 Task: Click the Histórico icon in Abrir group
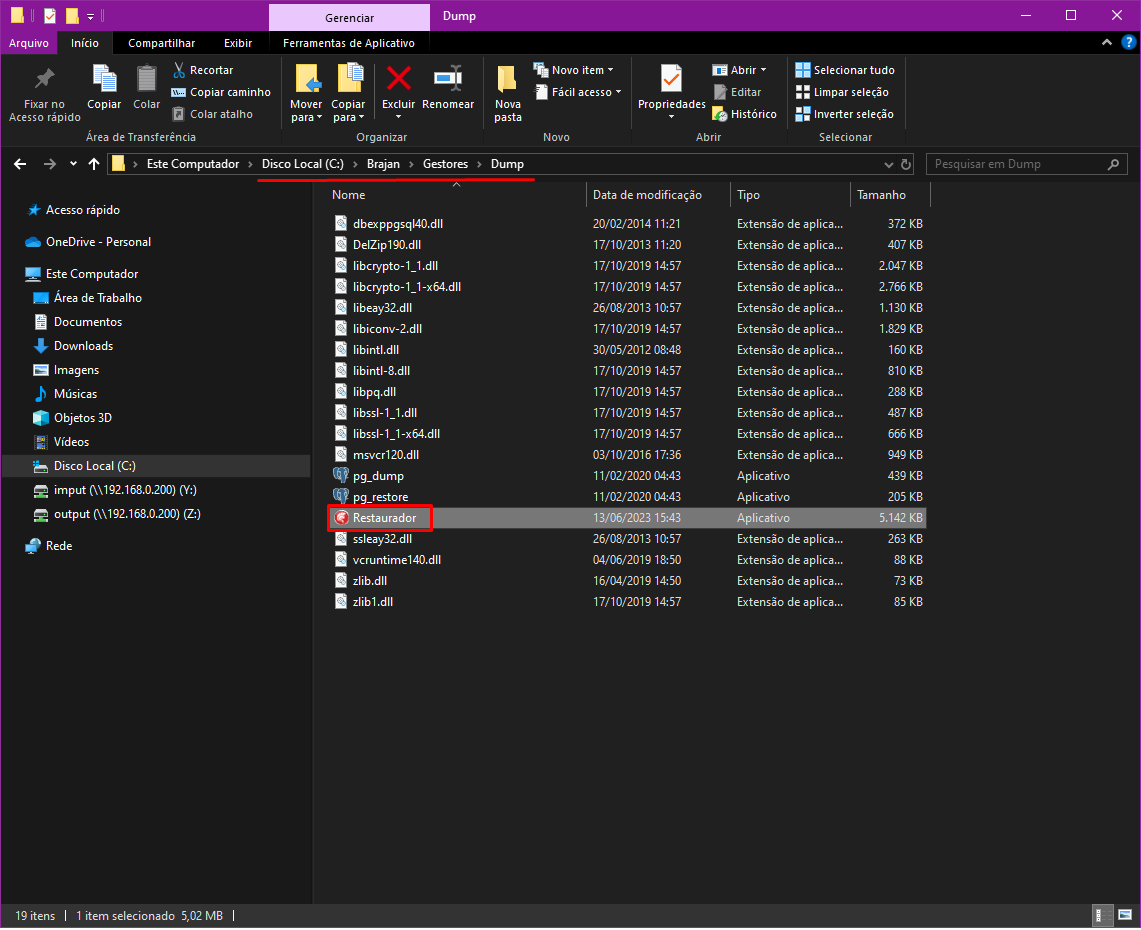720,114
